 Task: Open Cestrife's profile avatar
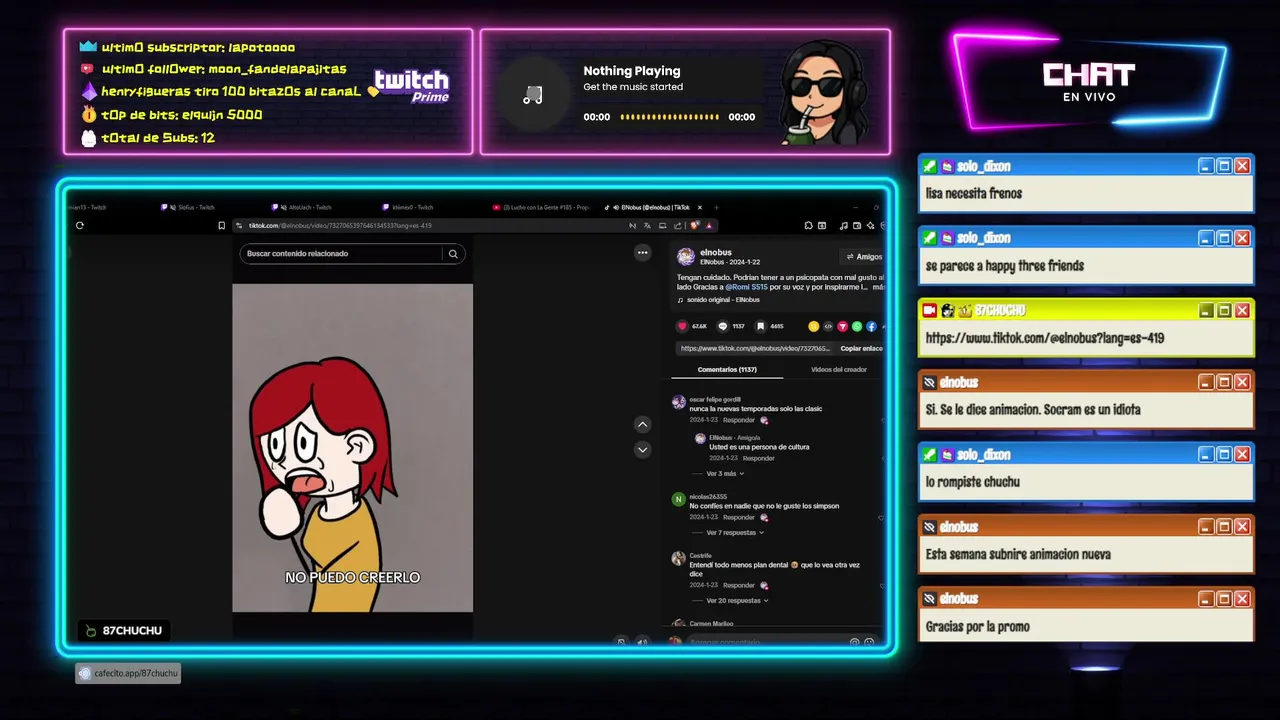679,558
